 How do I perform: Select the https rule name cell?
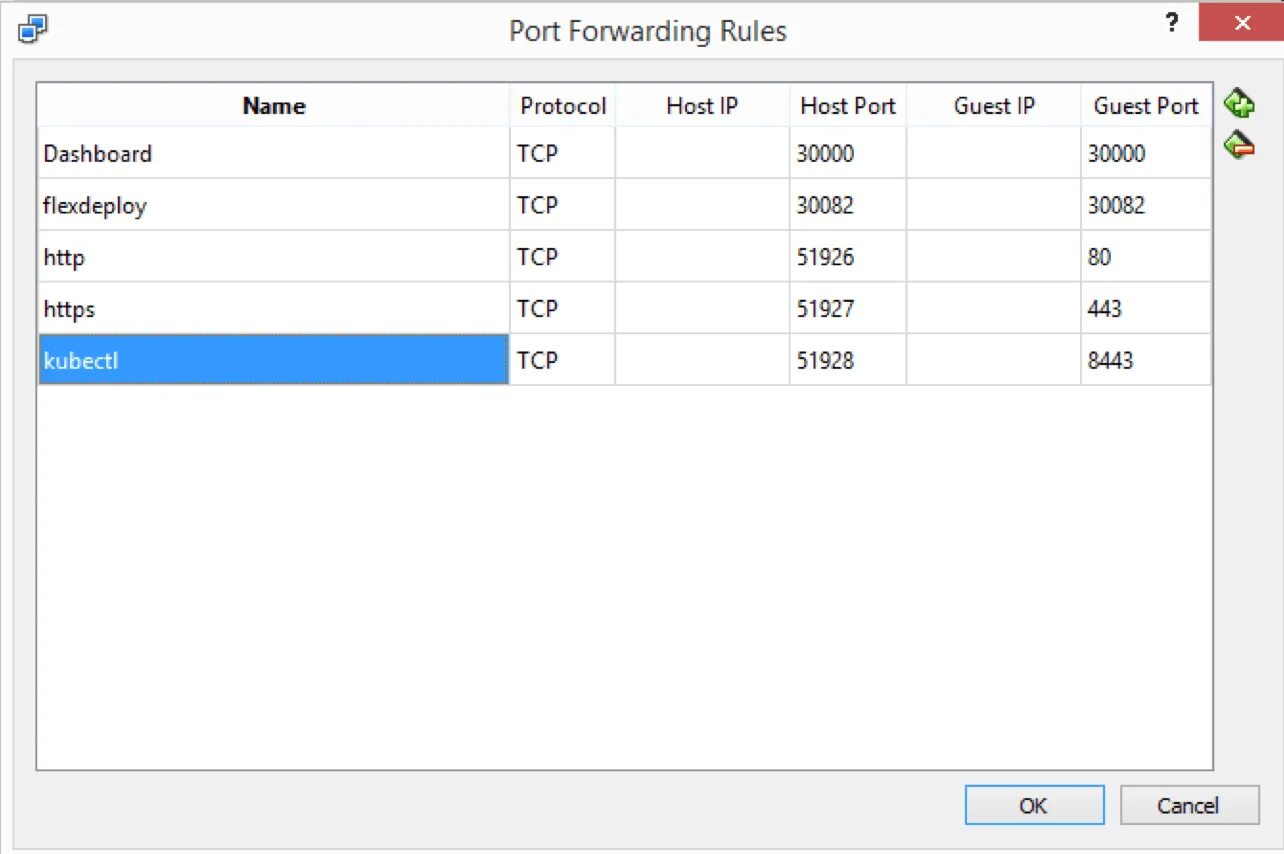coord(273,309)
